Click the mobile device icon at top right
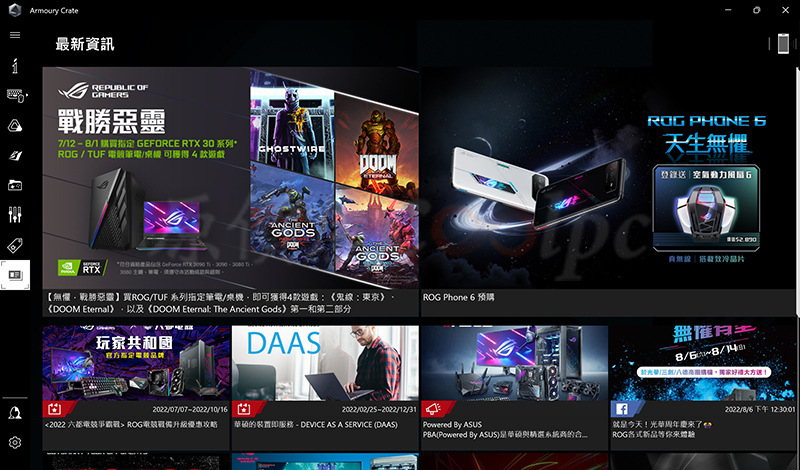Screen dimensions: 800x470 783,43
